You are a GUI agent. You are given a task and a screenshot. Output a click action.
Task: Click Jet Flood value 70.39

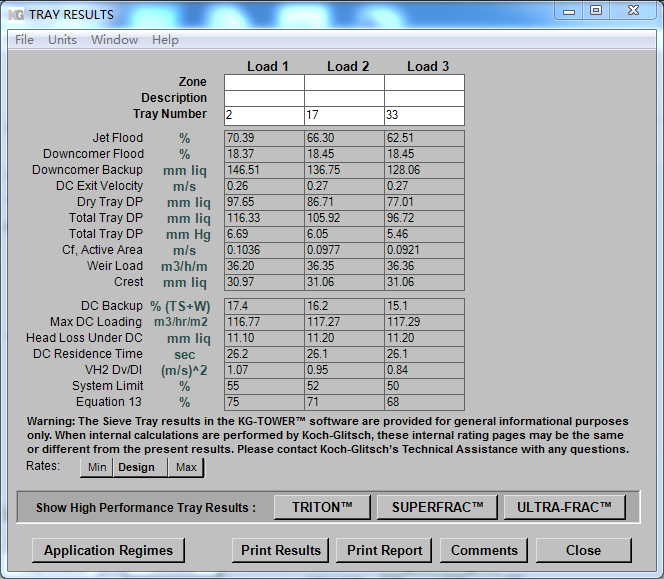(x=264, y=138)
